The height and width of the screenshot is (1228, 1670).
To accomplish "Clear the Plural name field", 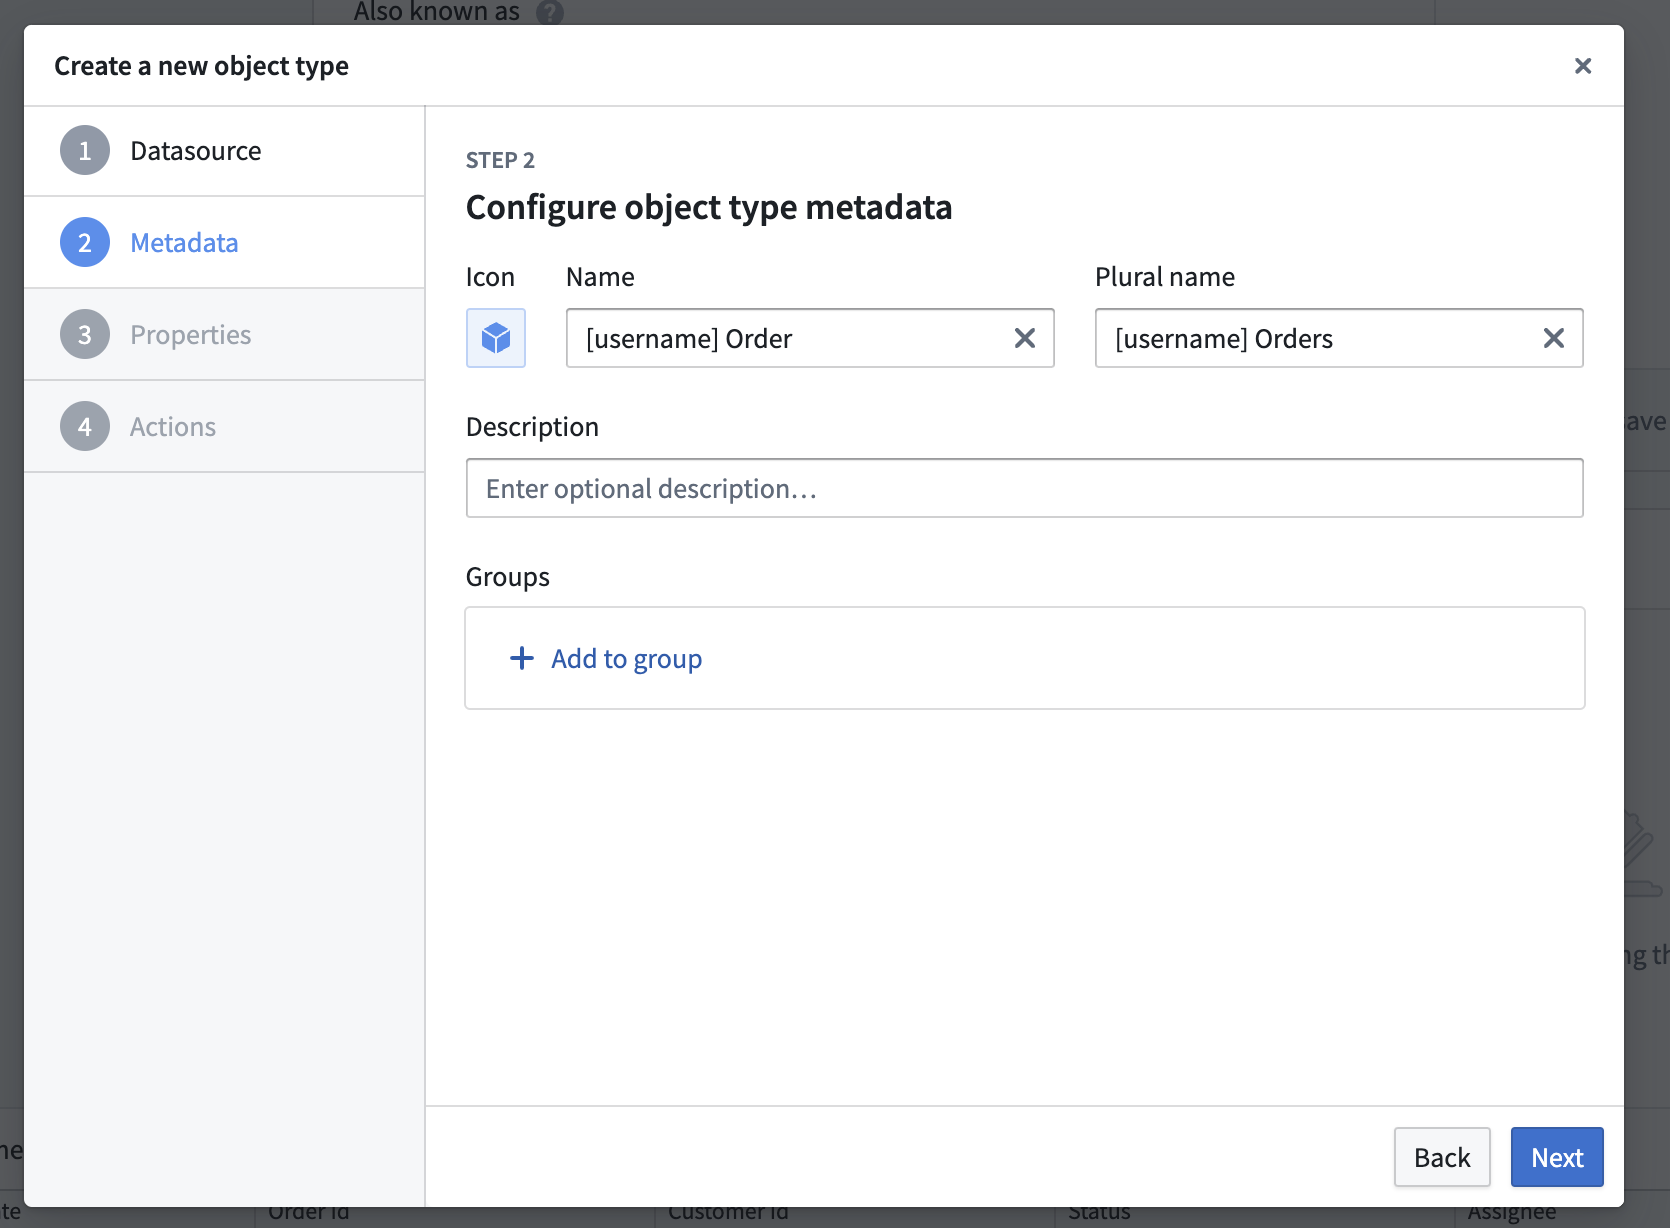I will 1553,338.
